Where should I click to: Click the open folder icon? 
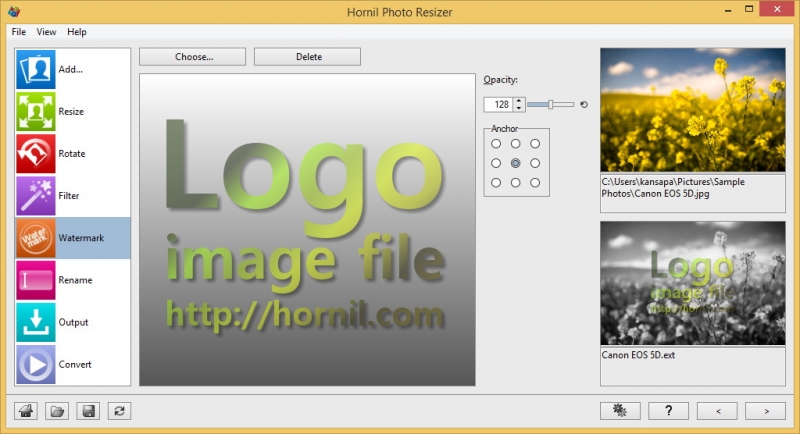pyautogui.click(x=57, y=411)
